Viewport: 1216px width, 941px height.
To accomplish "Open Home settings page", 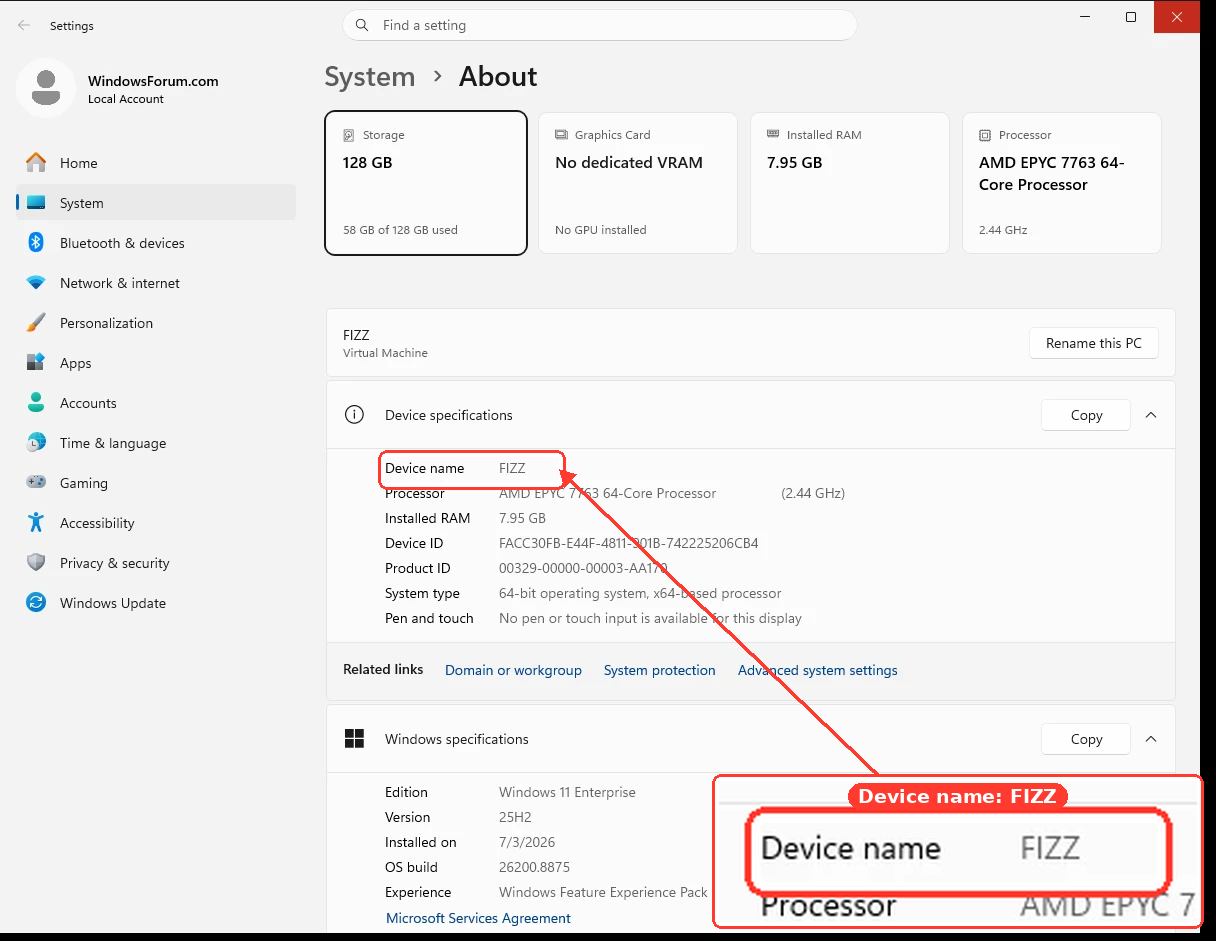I will [156, 163].
